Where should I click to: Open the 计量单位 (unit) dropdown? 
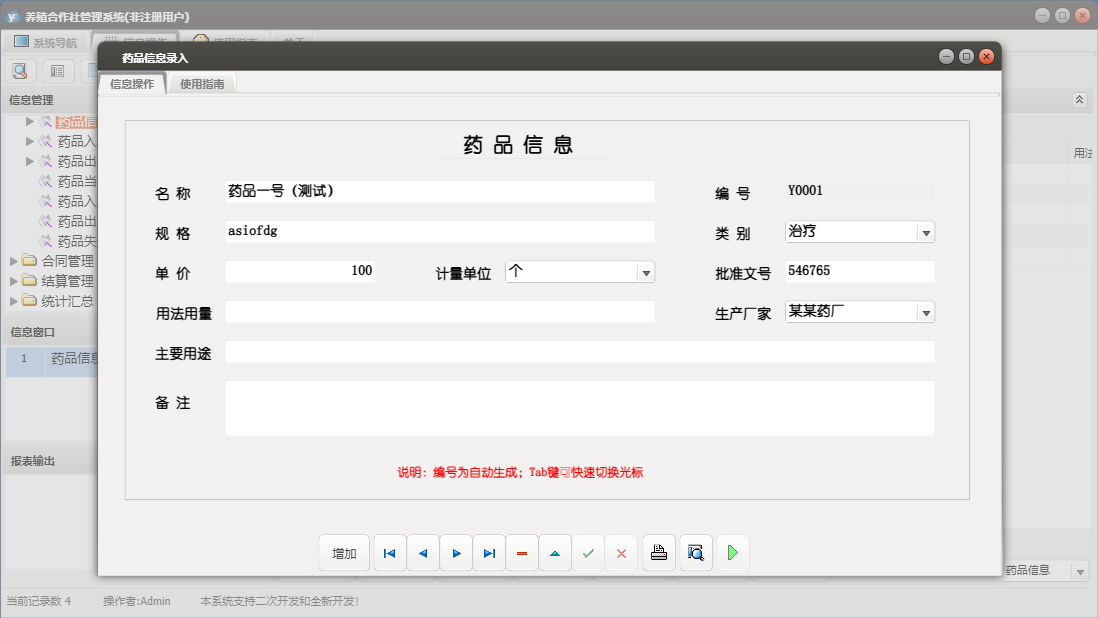click(x=646, y=271)
